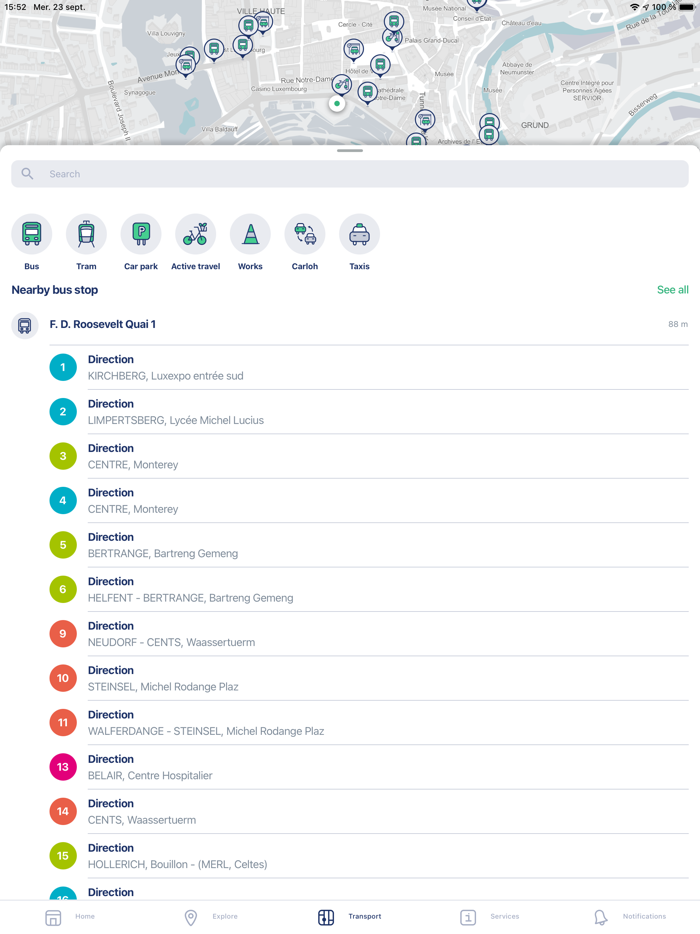Open direction BELAIR, Centre Hospitalier
Screen dimensions: 700x934
click(x=369, y=767)
